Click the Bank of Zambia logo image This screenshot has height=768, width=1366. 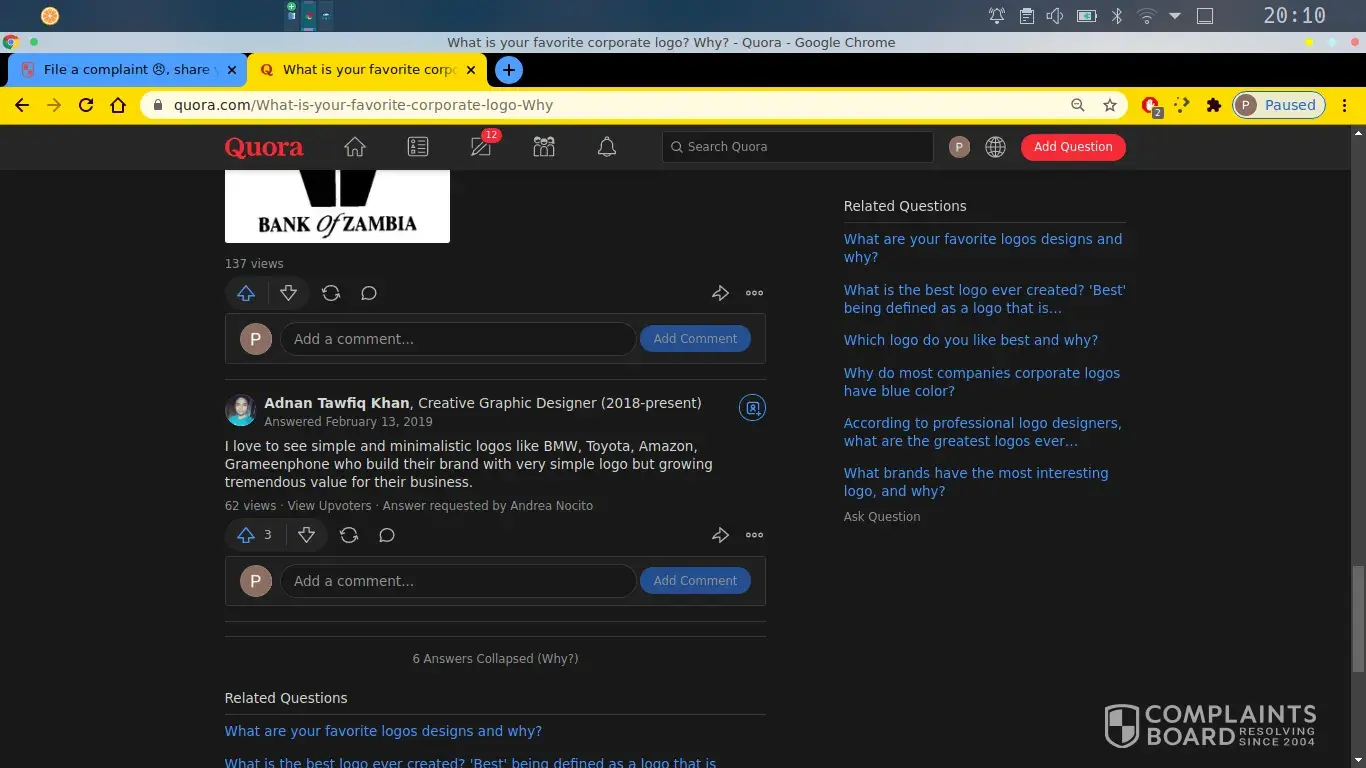pyautogui.click(x=337, y=206)
